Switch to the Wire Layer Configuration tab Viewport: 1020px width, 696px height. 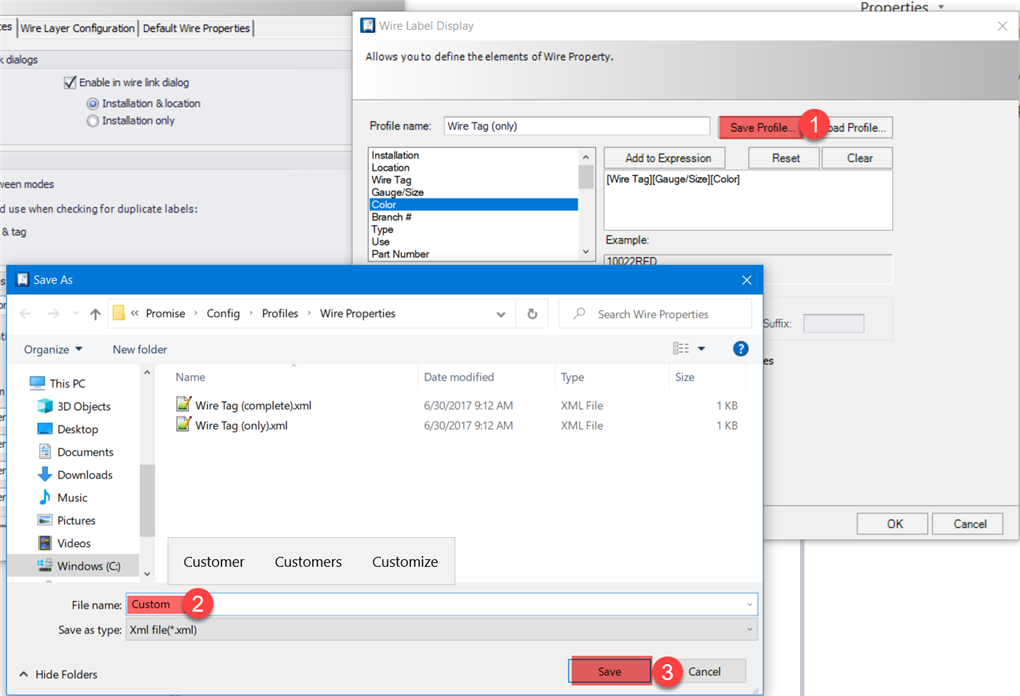[x=77, y=28]
